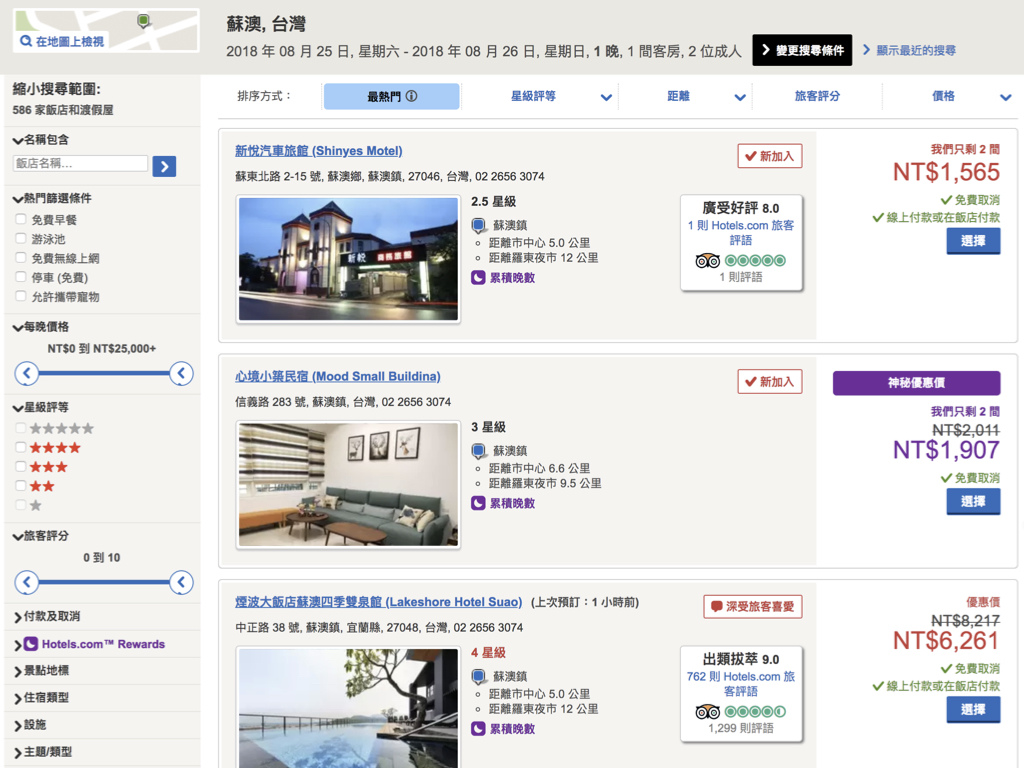Image resolution: width=1024 pixels, height=768 pixels.
Task: Expand the 住宿類型 filter section
Action: click(42, 697)
